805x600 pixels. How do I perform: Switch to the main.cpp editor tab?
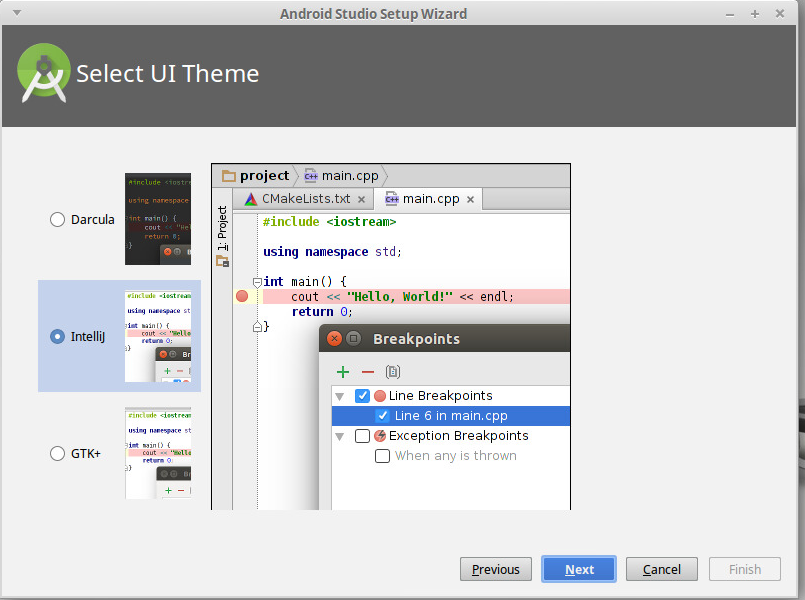429,199
